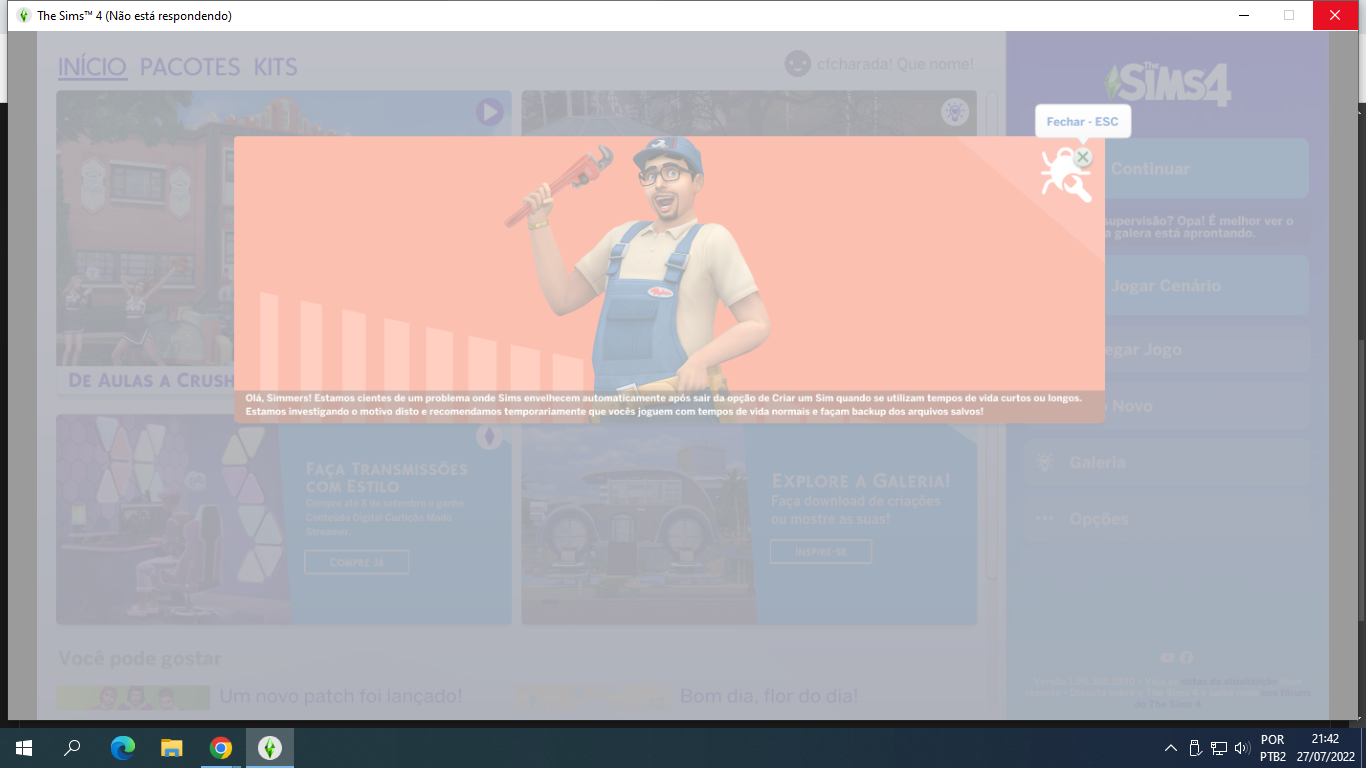The image size is (1366, 768).
Task: Open The Sims YouTube channel icon
Action: pos(1167,657)
